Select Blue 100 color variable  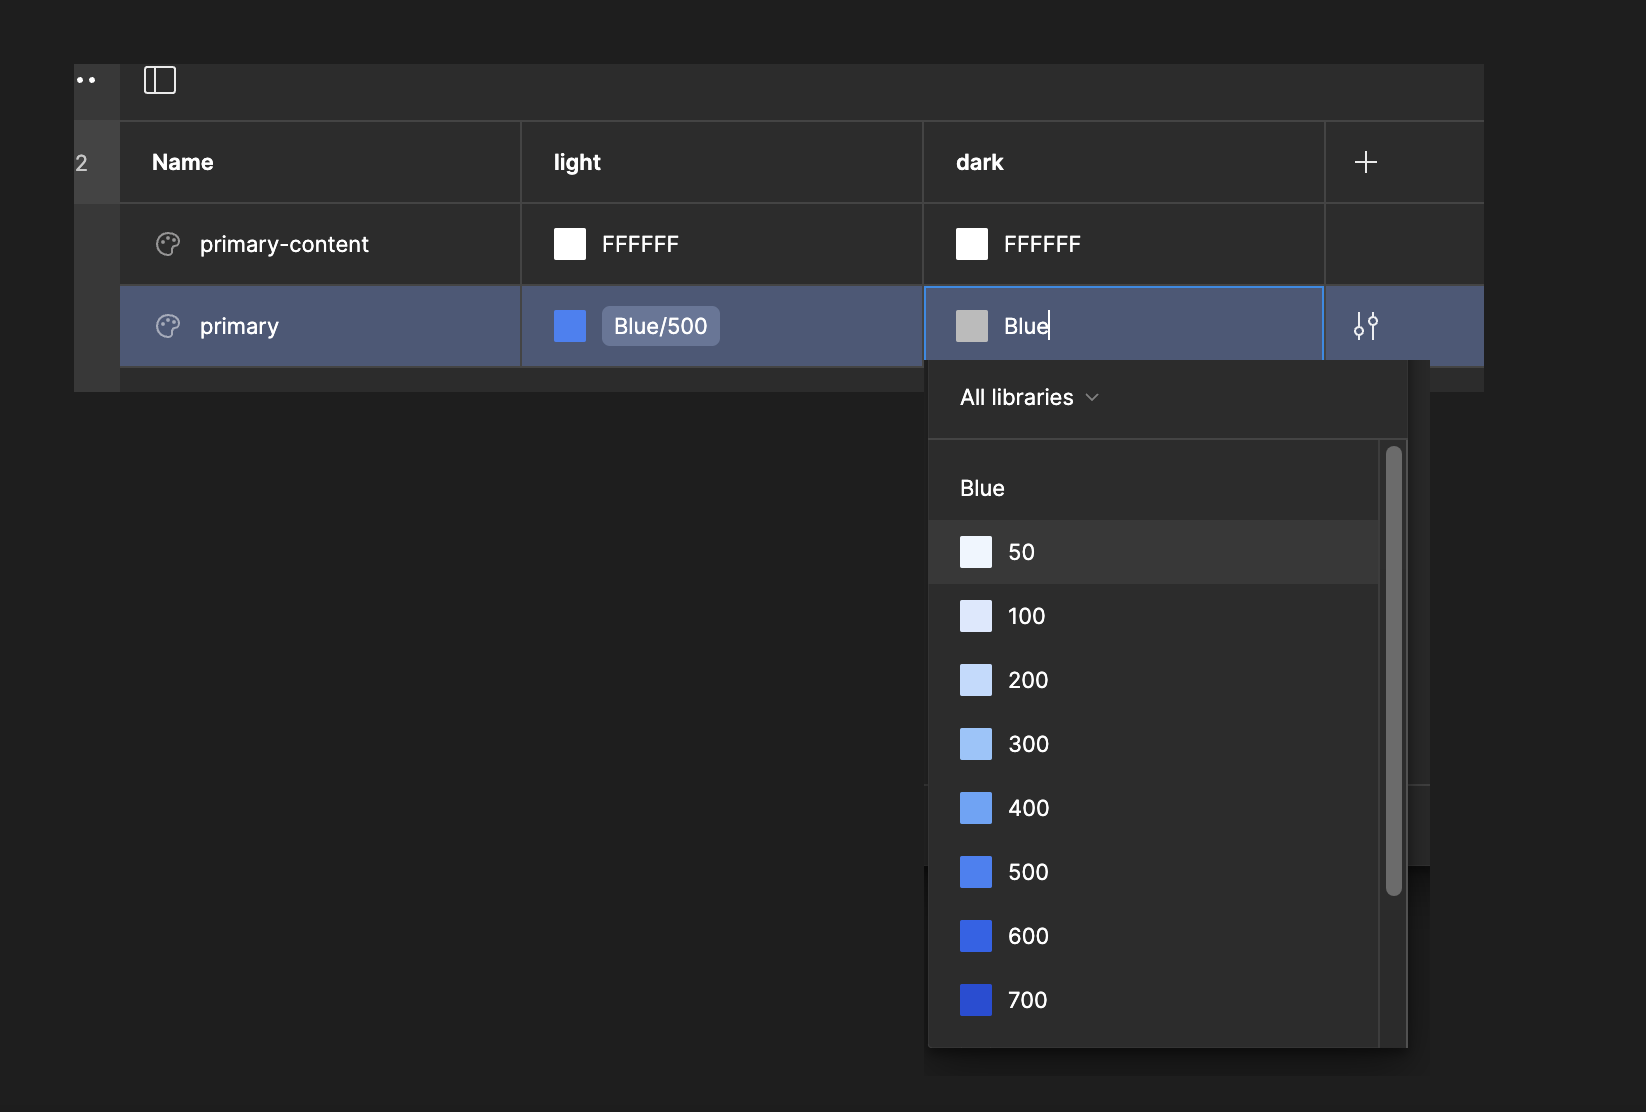click(1153, 616)
